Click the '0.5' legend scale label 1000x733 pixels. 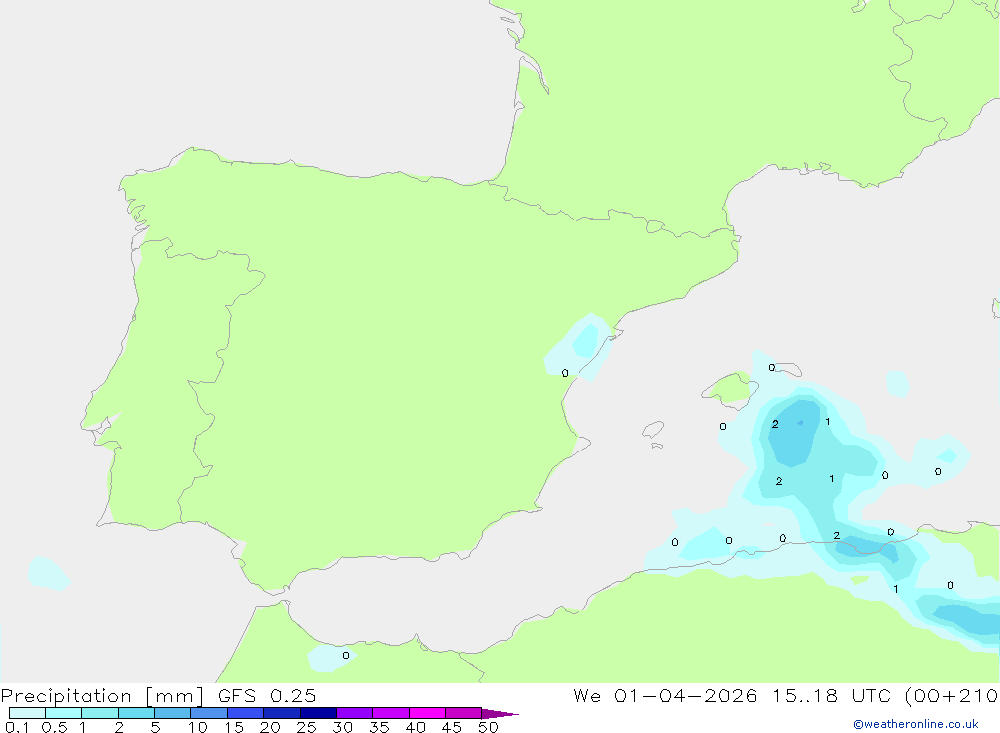[x=54, y=727]
